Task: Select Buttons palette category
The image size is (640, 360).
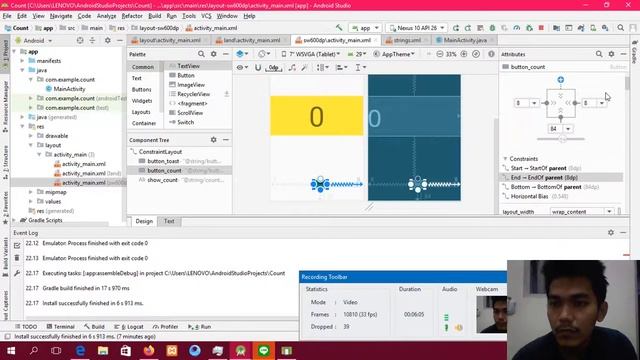Action: [142, 89]
